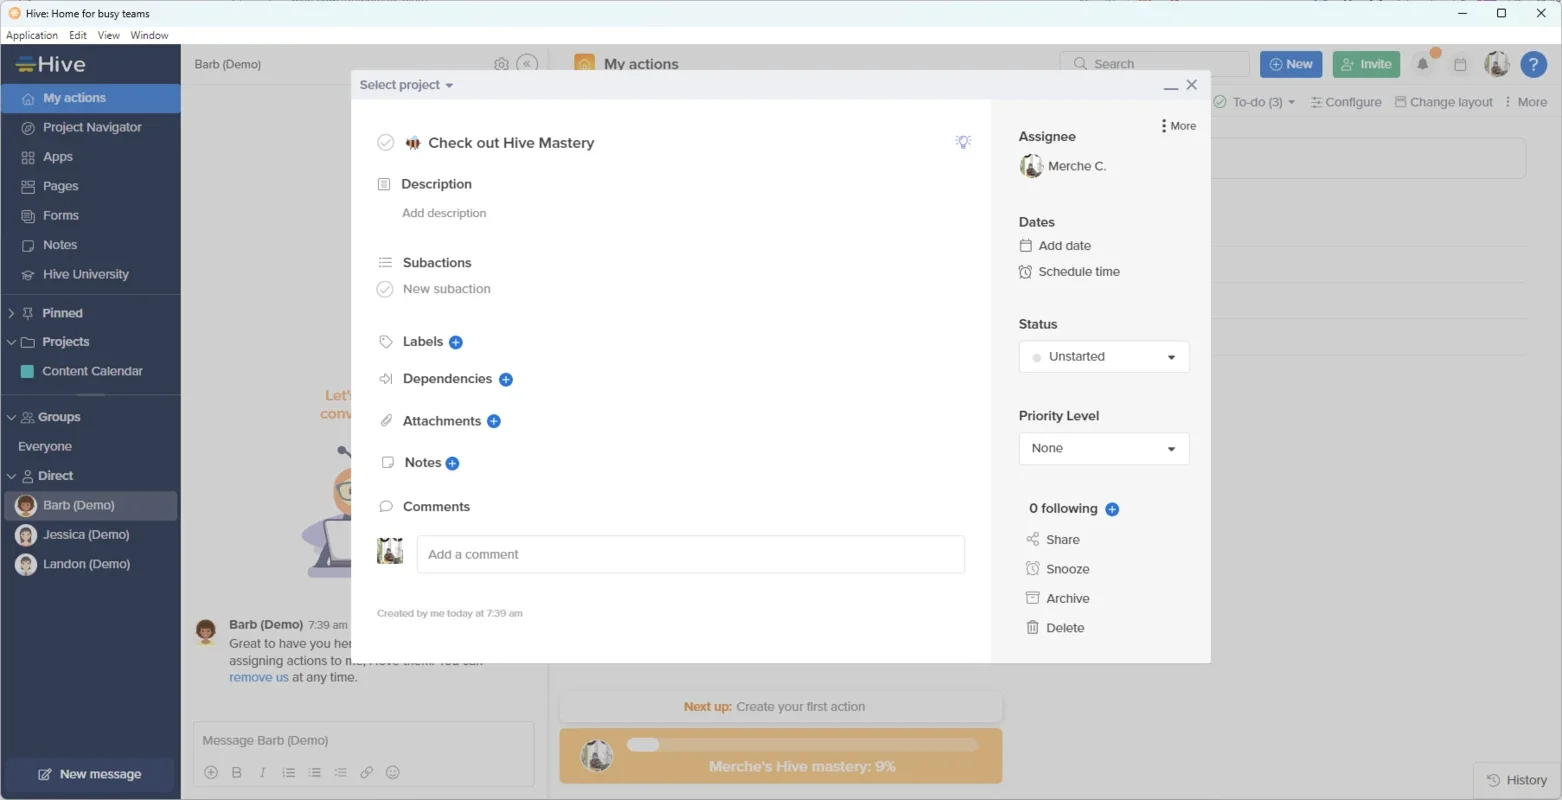Add a dependency with plus icon
The width and height of the screenshot is (1562, 800).
506,380
